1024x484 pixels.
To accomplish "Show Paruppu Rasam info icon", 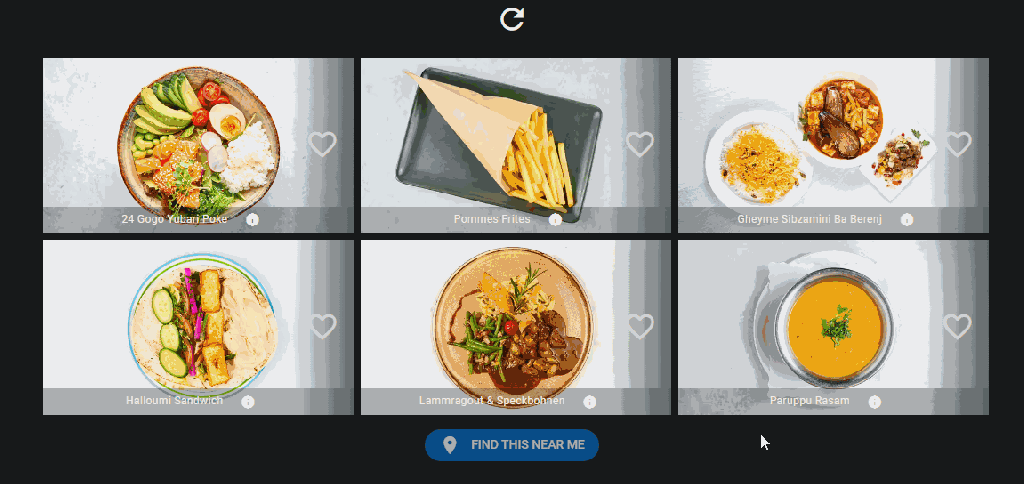I will click(874, 402).
